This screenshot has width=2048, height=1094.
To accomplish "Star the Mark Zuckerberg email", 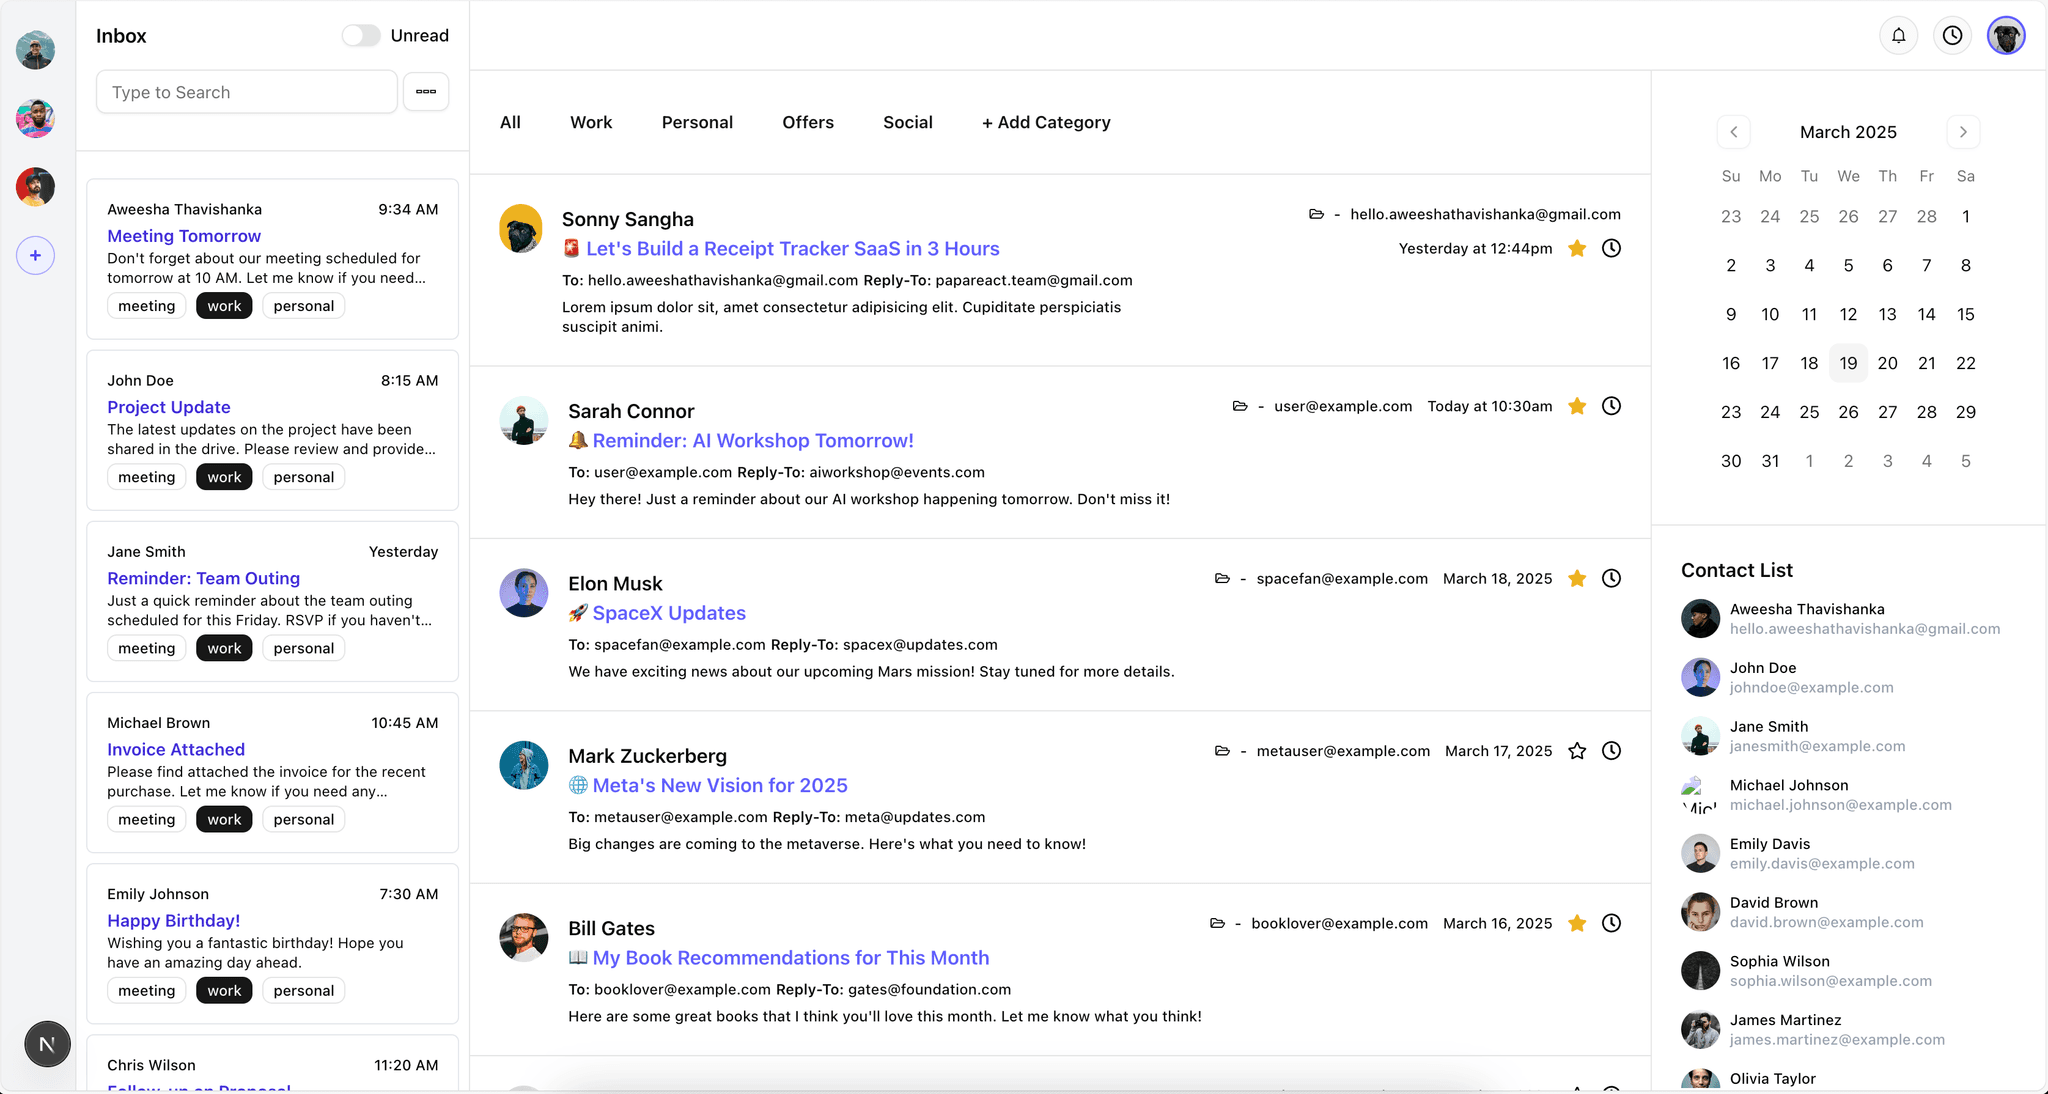I will coord(1577,751).
